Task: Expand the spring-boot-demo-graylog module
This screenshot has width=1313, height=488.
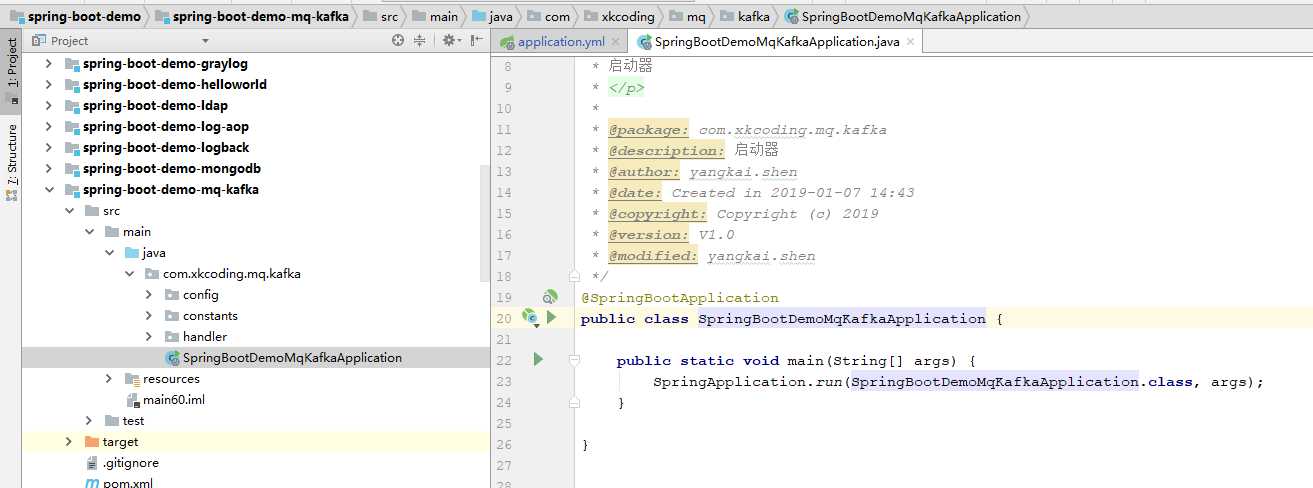Action: (48, 64)
